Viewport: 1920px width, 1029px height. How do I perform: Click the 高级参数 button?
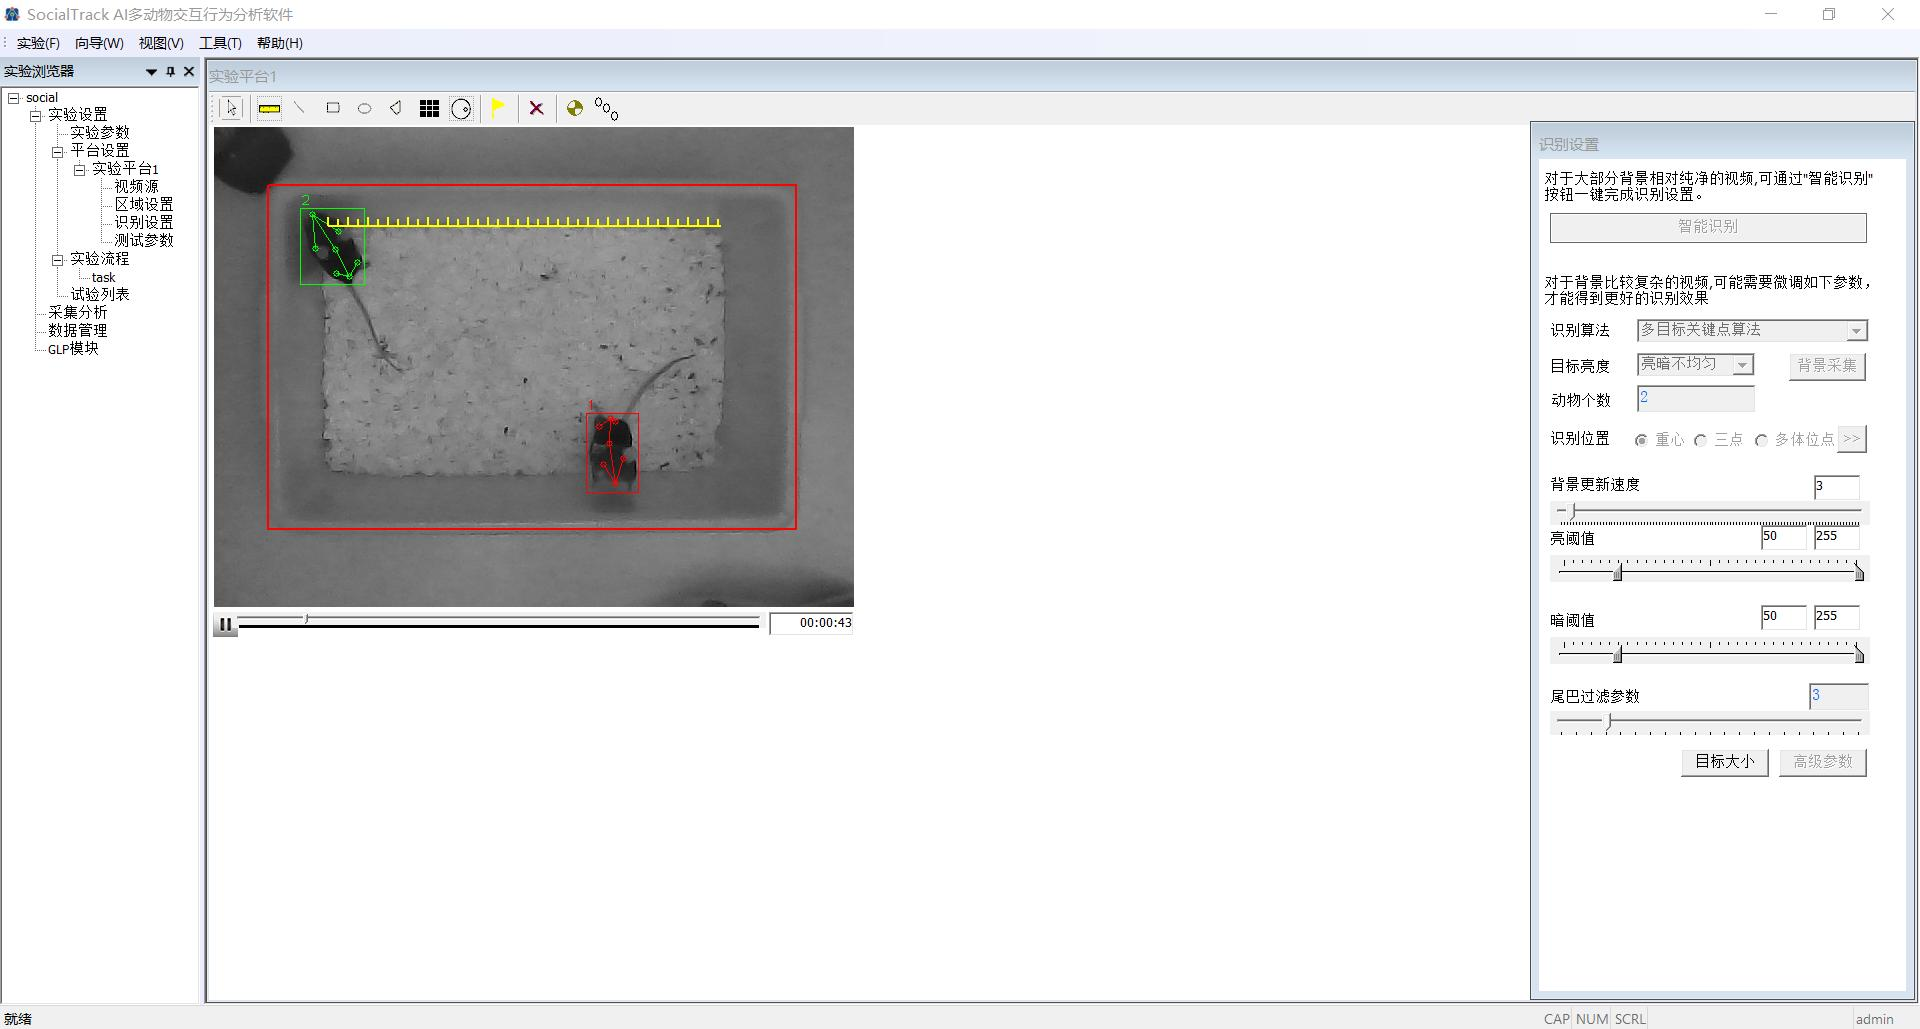(x=1822, y=762)
